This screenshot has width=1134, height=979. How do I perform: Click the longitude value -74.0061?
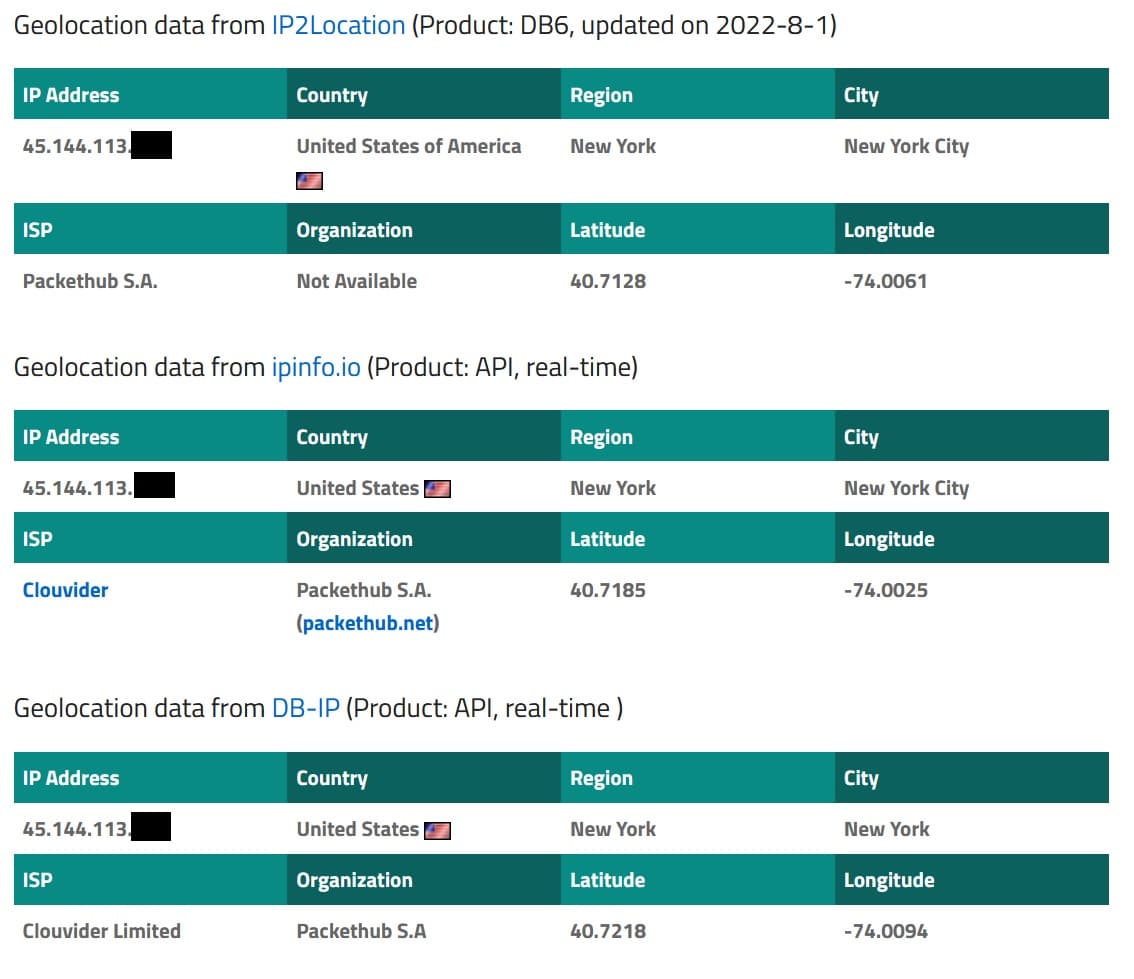coord(885,281)
